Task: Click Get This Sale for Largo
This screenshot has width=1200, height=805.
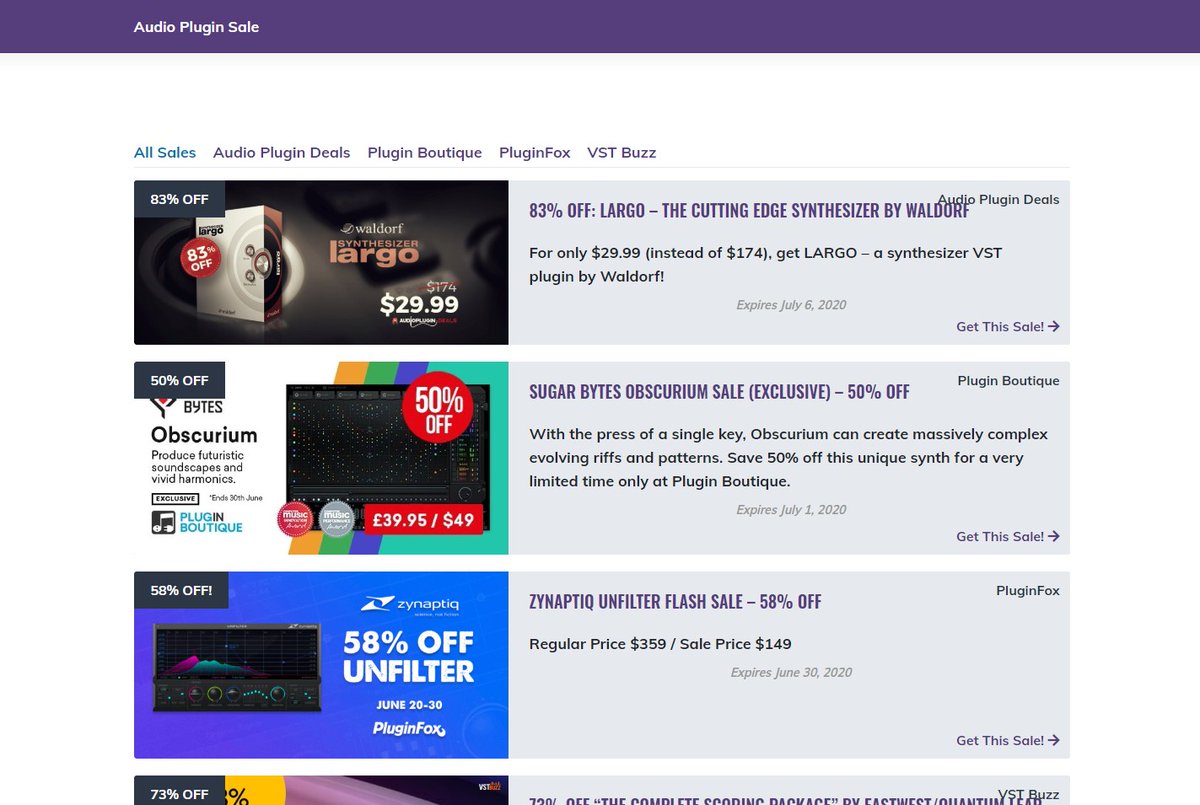Action: click(x=1008, y=327)
